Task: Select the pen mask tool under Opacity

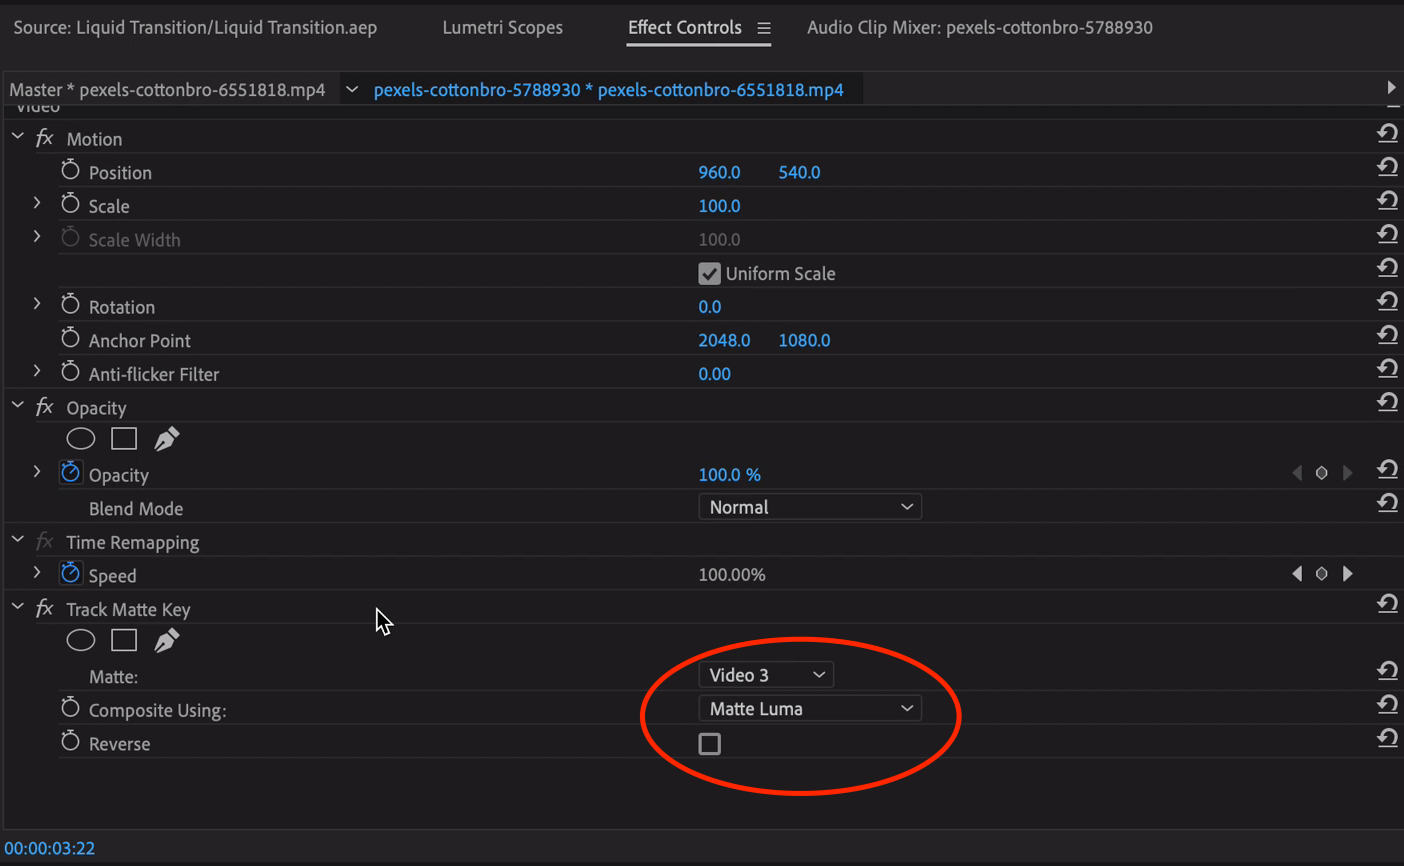Action: coord(167,439)
